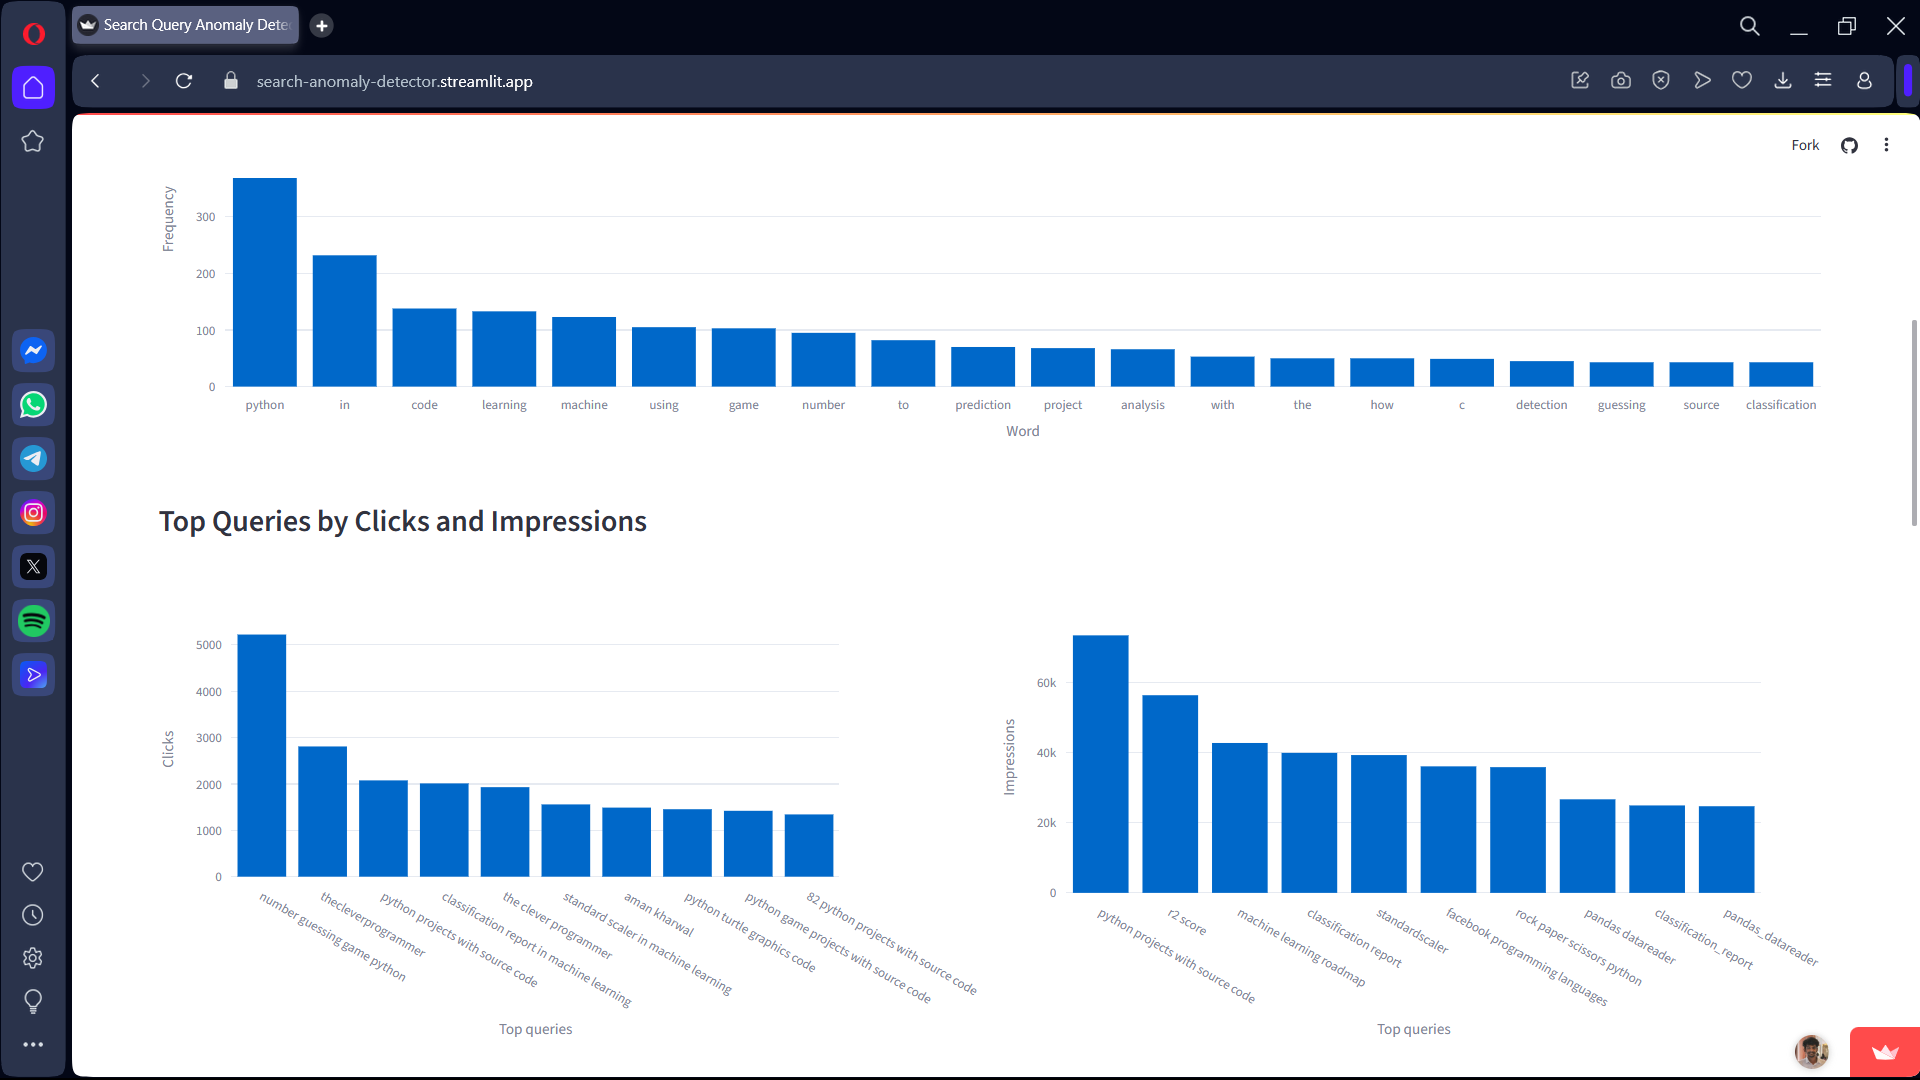Click the Fork button
Image resolution: width=1920 pixels, height=1080 pixels.
[x=1804, y=146]
